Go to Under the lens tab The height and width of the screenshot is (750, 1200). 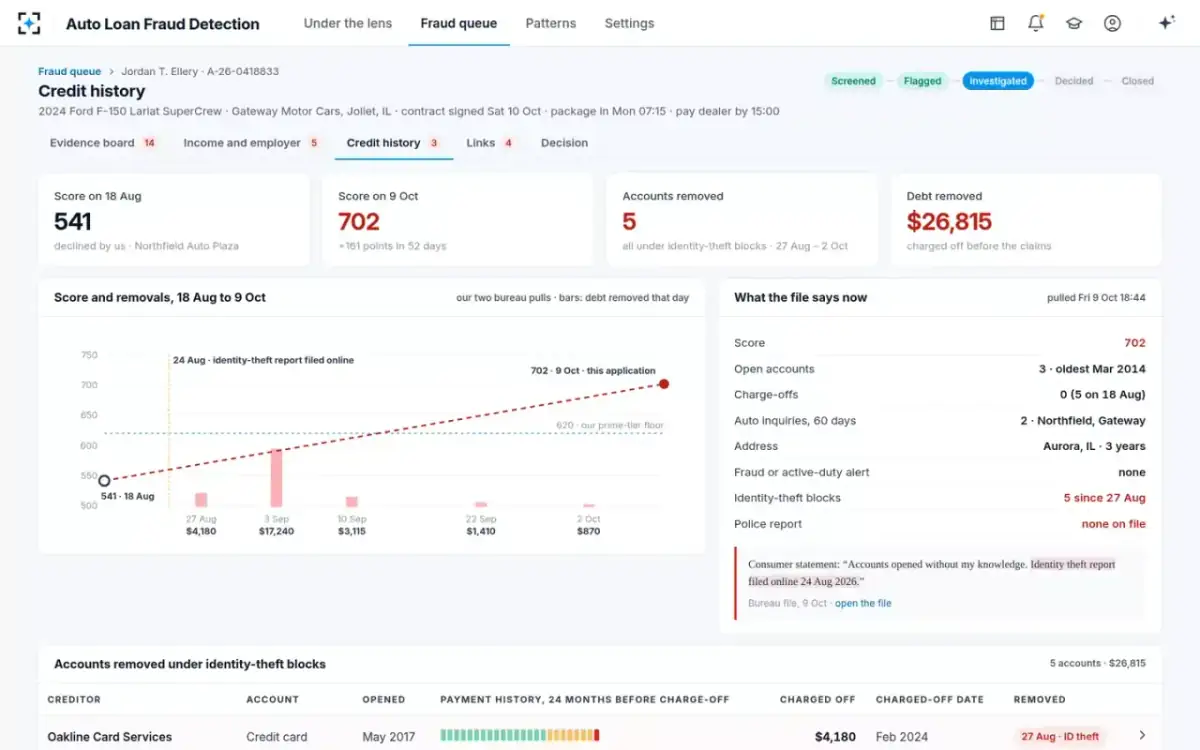click(x=348, y=23)
